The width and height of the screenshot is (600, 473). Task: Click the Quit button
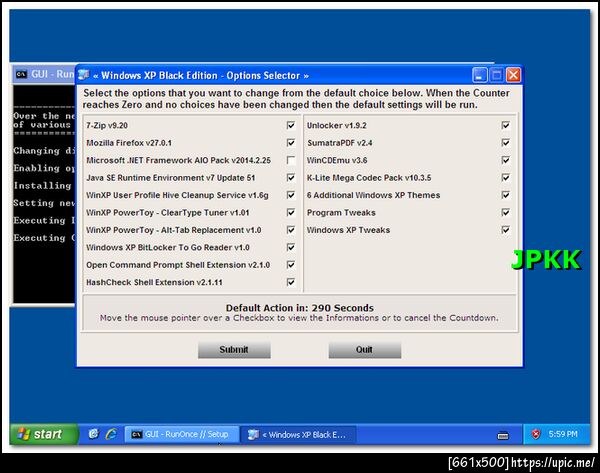(365, 350)
